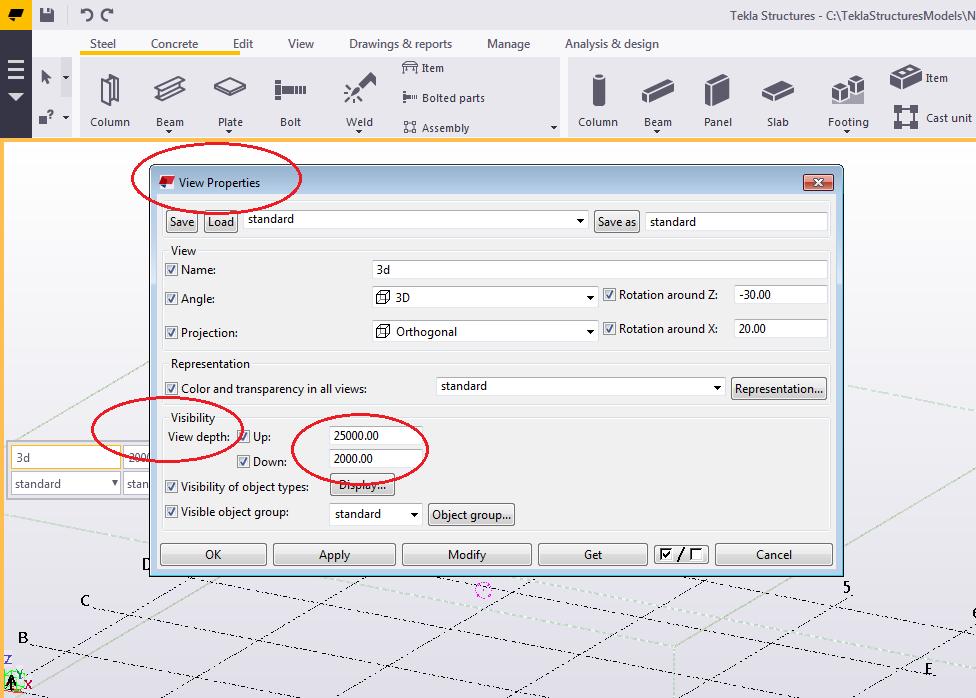Open the Concrete ribbon tab
The width and height of the screenshot is (976, 698).
click(174, 44)
